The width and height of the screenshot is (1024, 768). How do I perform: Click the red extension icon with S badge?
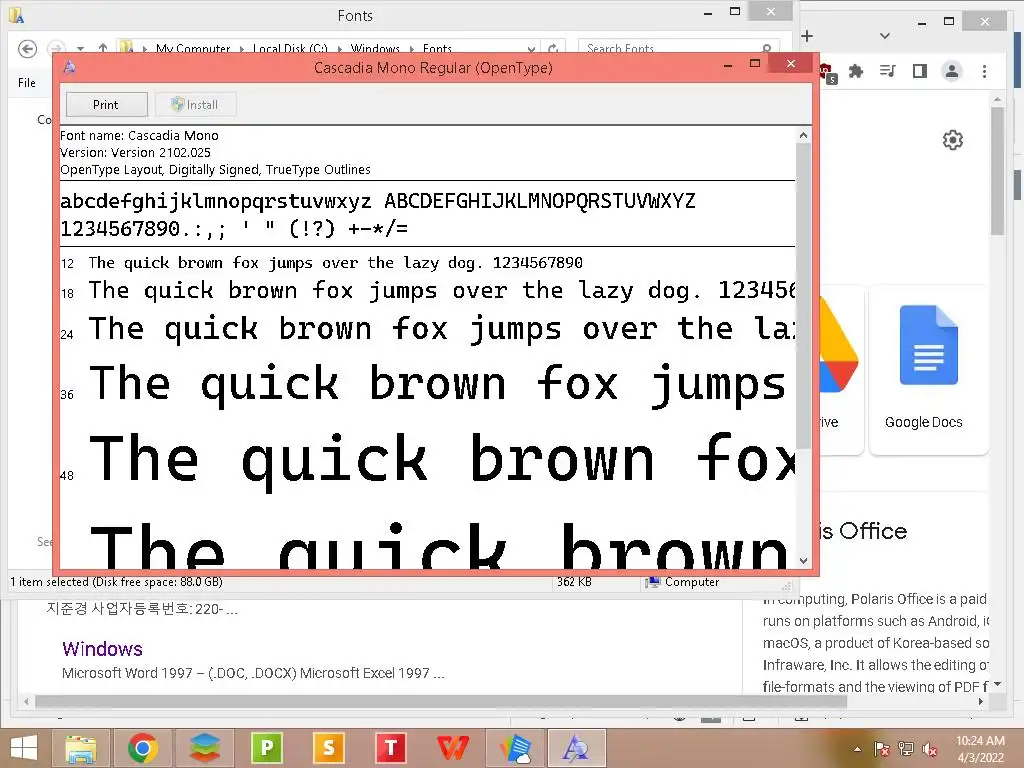pos(828,72)
